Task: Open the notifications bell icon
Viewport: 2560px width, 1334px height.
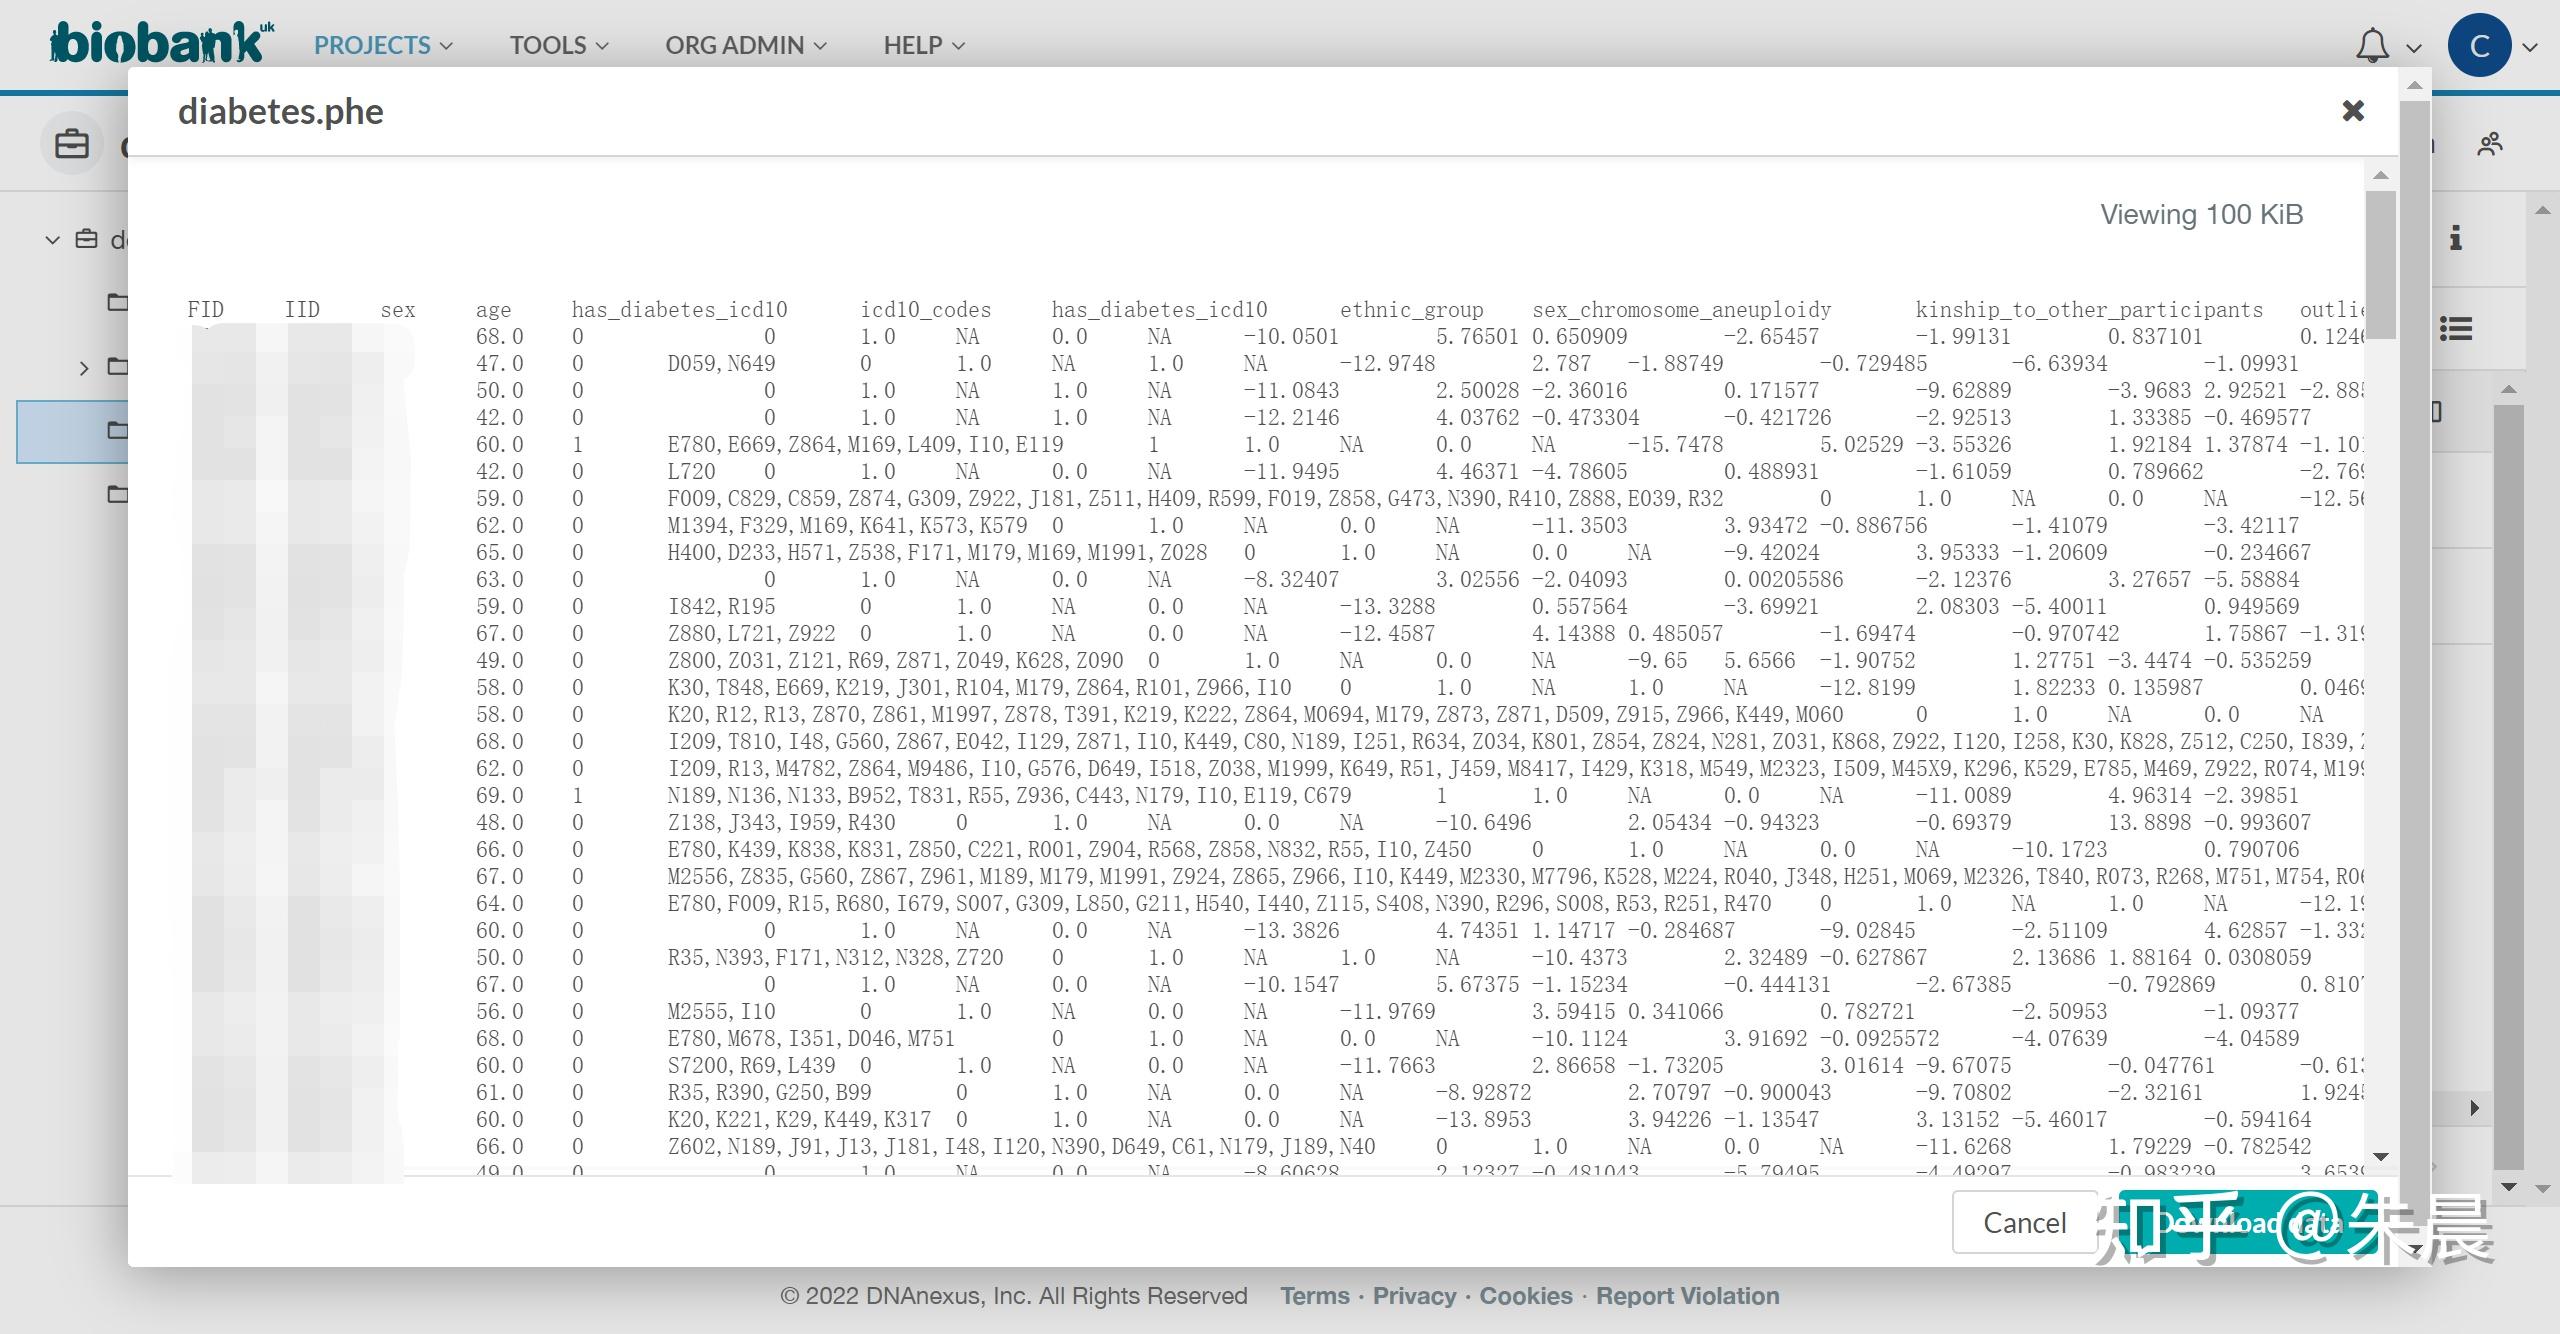Action: [x=2372, y=46]
